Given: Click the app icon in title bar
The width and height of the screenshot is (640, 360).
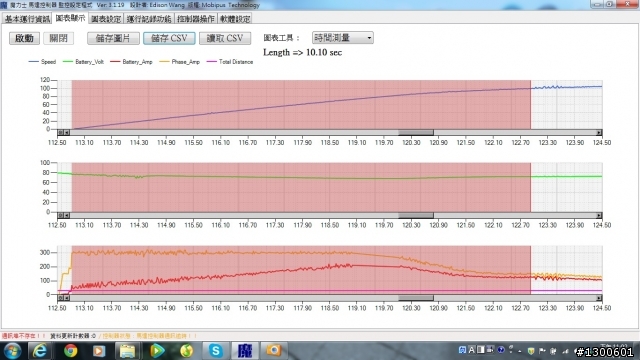Looking at the screenshot, I should click(x=4, y=5).
